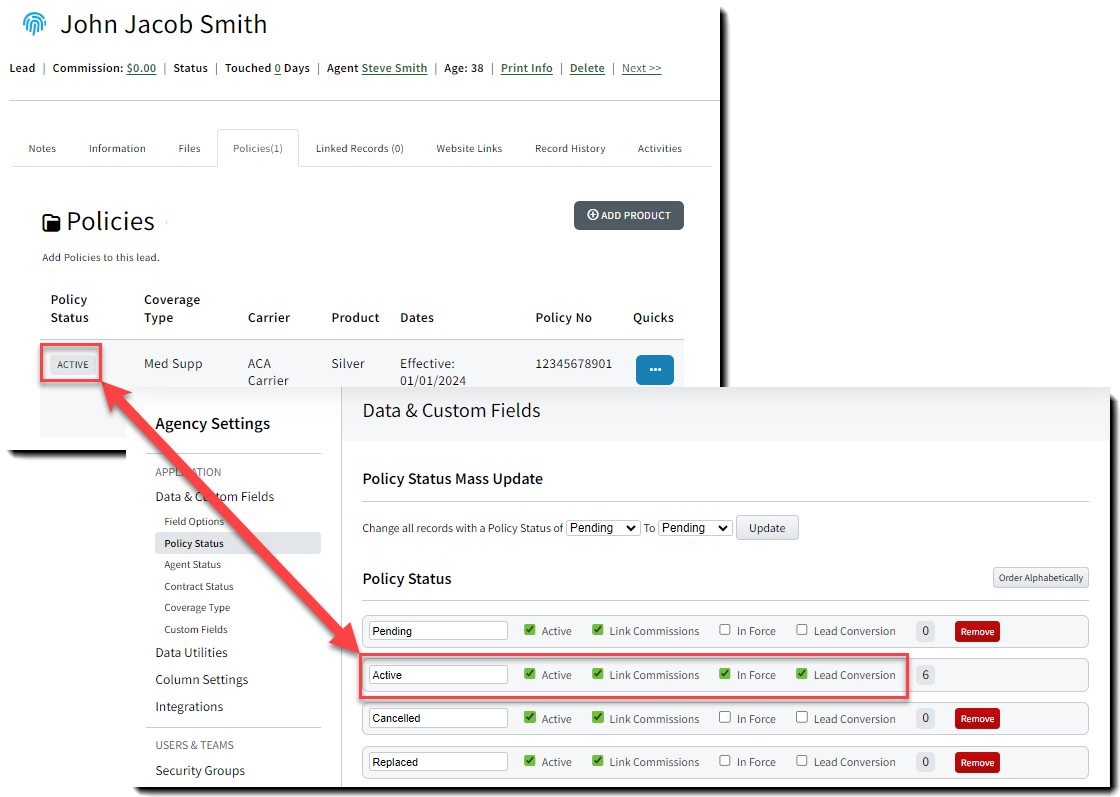Open Custom Fields settings
The height and width of the screenshot is (797, 1120).
click(x=196, y=629)
